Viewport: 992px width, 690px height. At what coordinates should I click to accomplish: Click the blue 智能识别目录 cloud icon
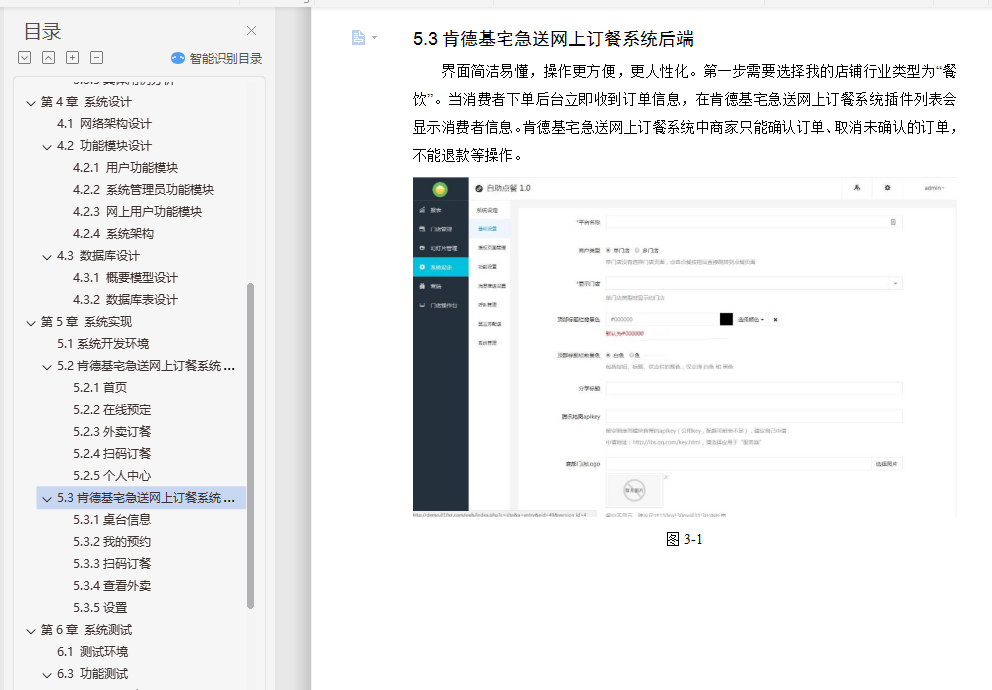pos(178,58)
